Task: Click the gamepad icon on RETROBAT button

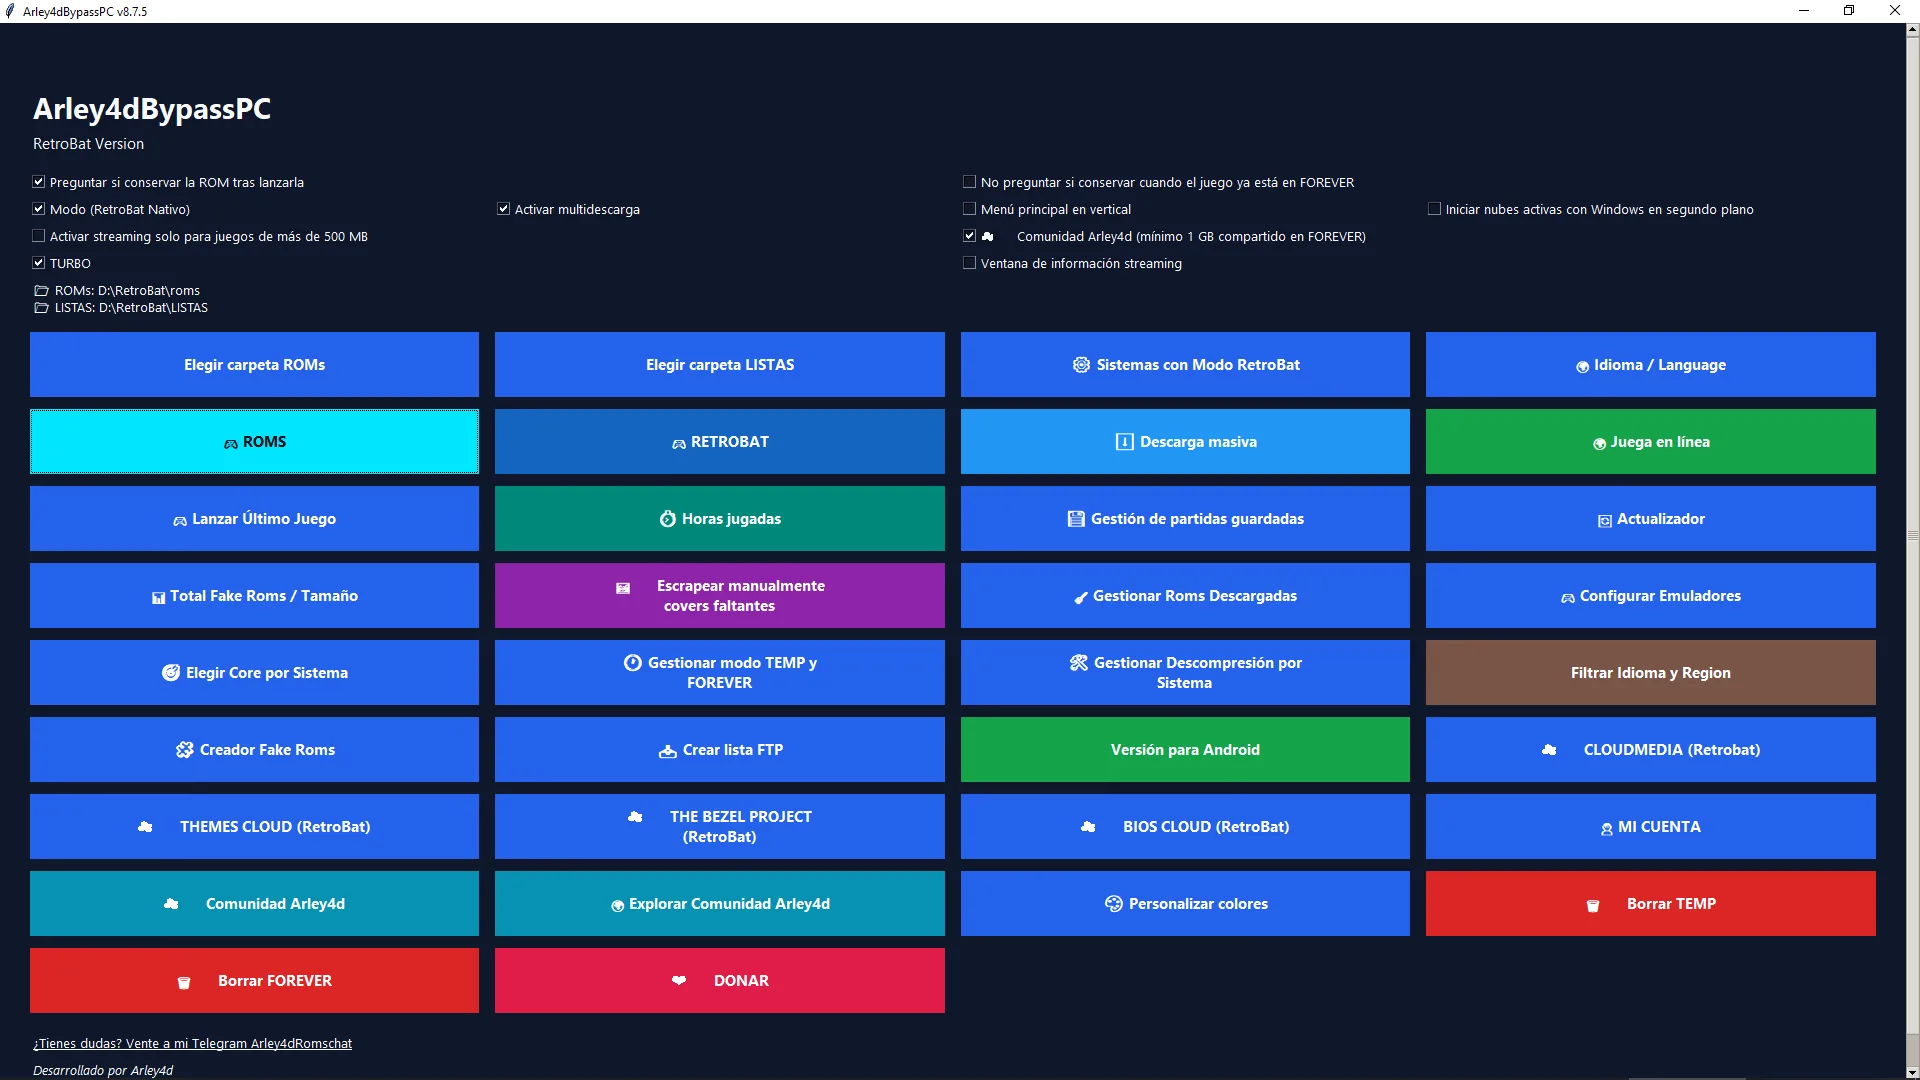Action: pos(679,443)
